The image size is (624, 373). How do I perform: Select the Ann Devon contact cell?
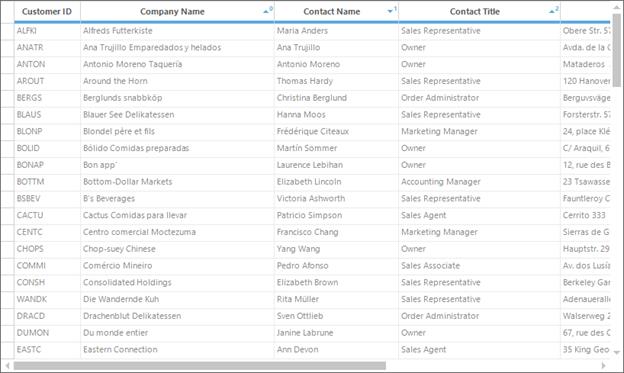[336, 350]
